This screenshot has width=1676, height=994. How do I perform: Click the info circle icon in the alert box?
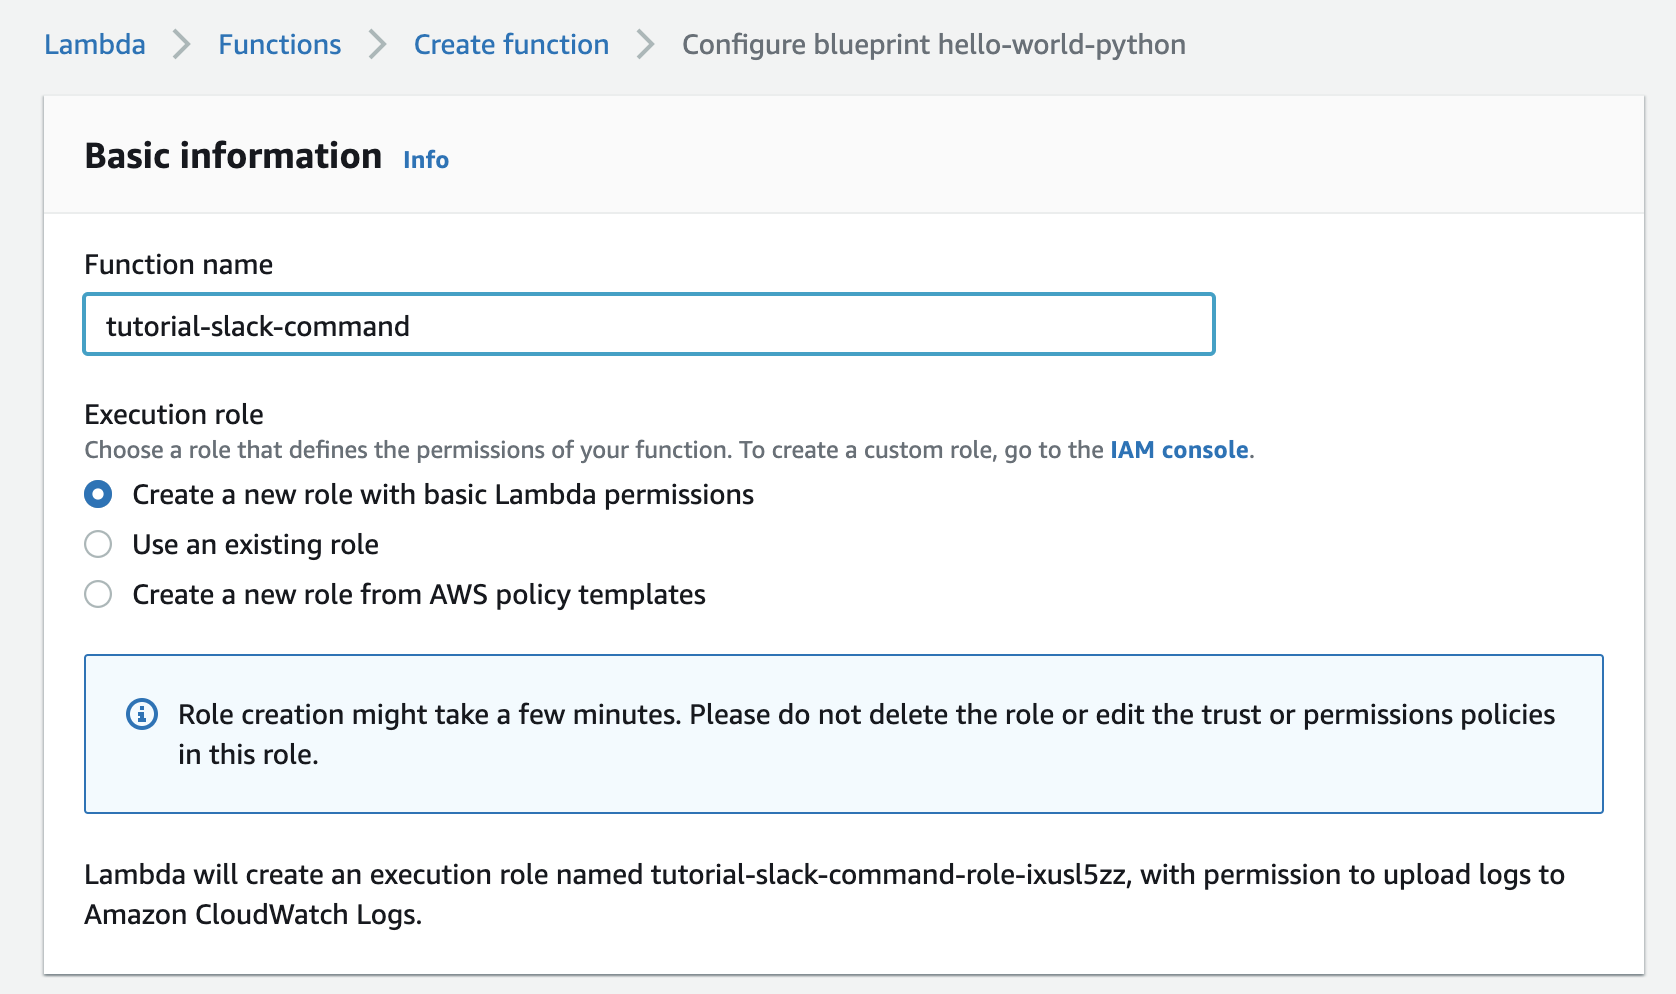tap(141, 714)
